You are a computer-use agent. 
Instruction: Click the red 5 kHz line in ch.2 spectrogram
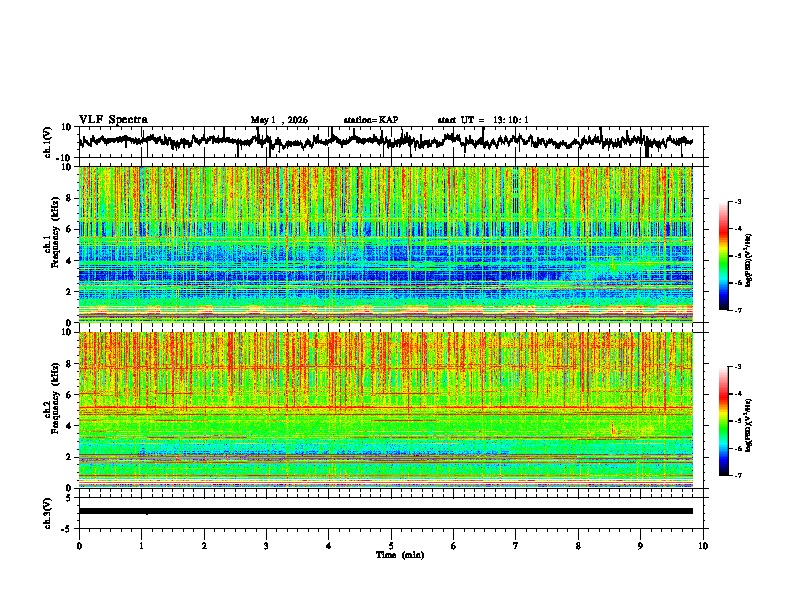(386, 407)
